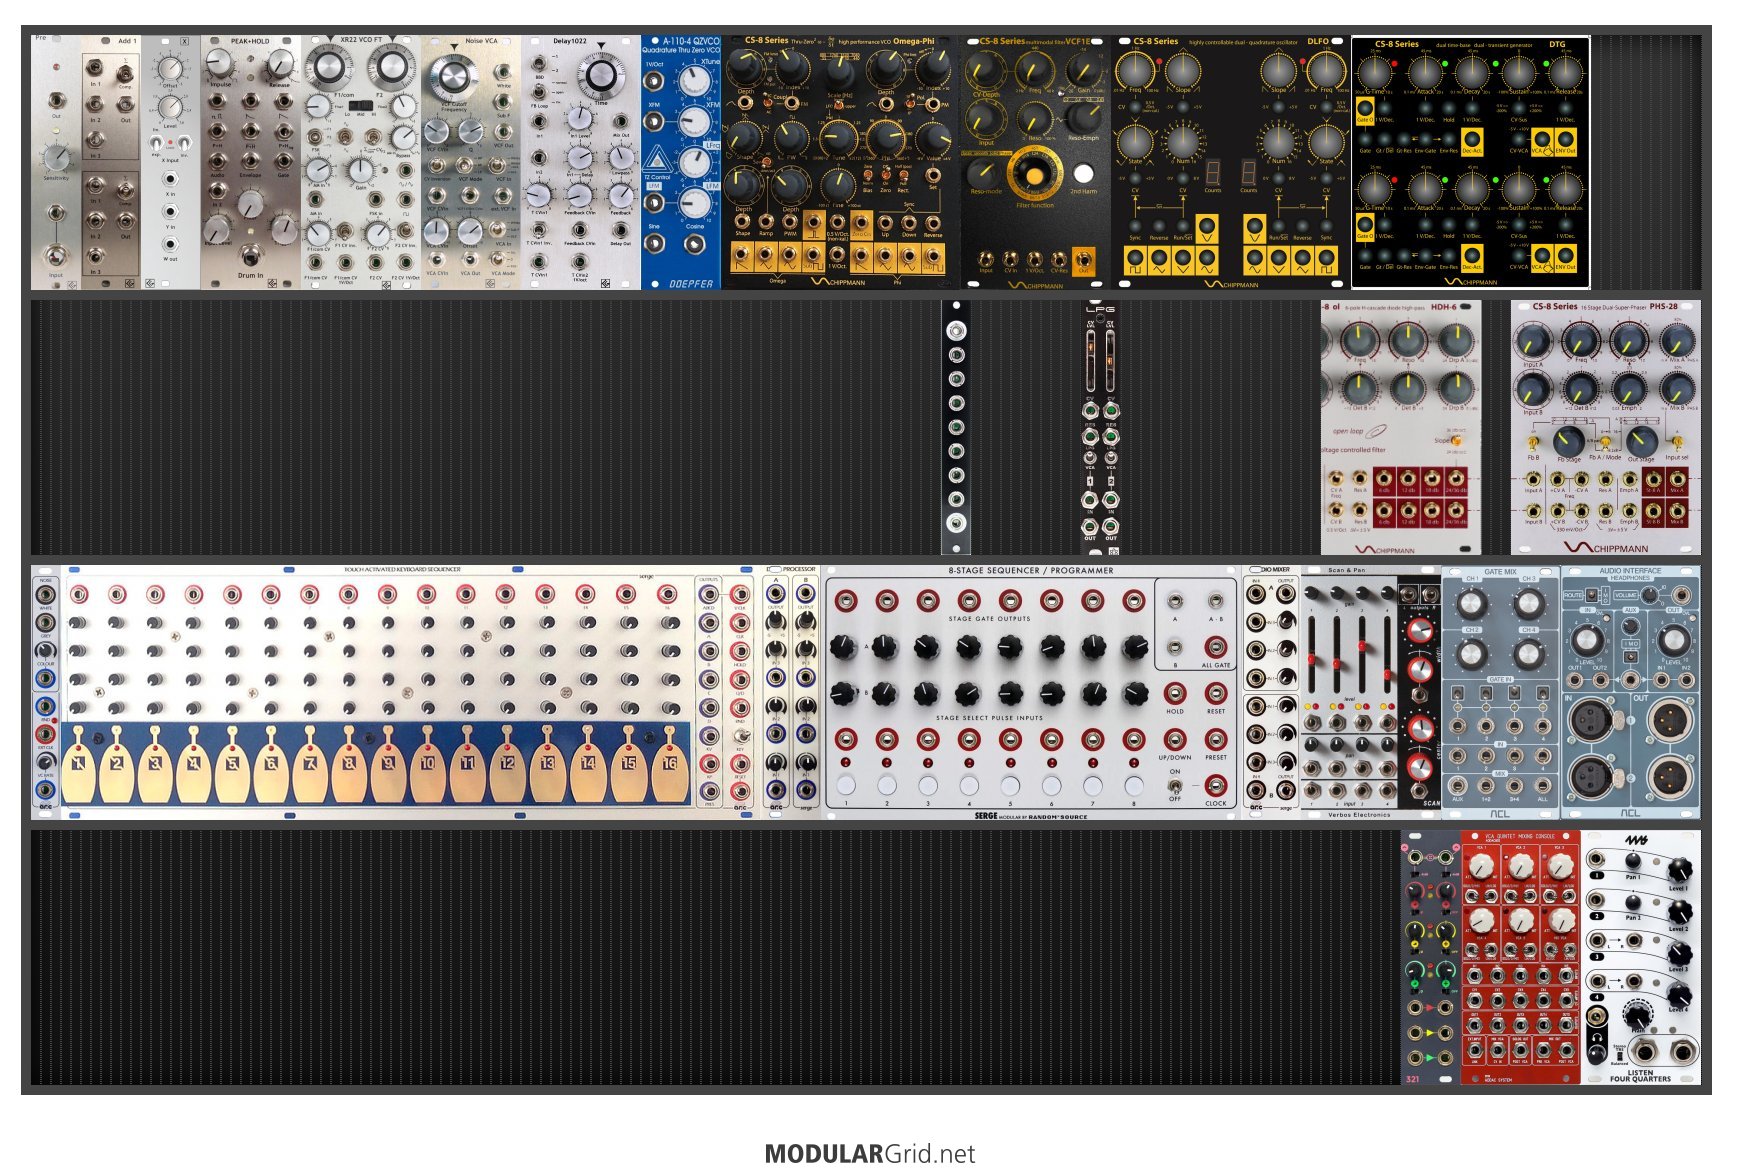The width and height of the screenshot is (1742, 1175).
Task: Click the Sensitivity knob on the Pre module
Action: coord(56,156)
